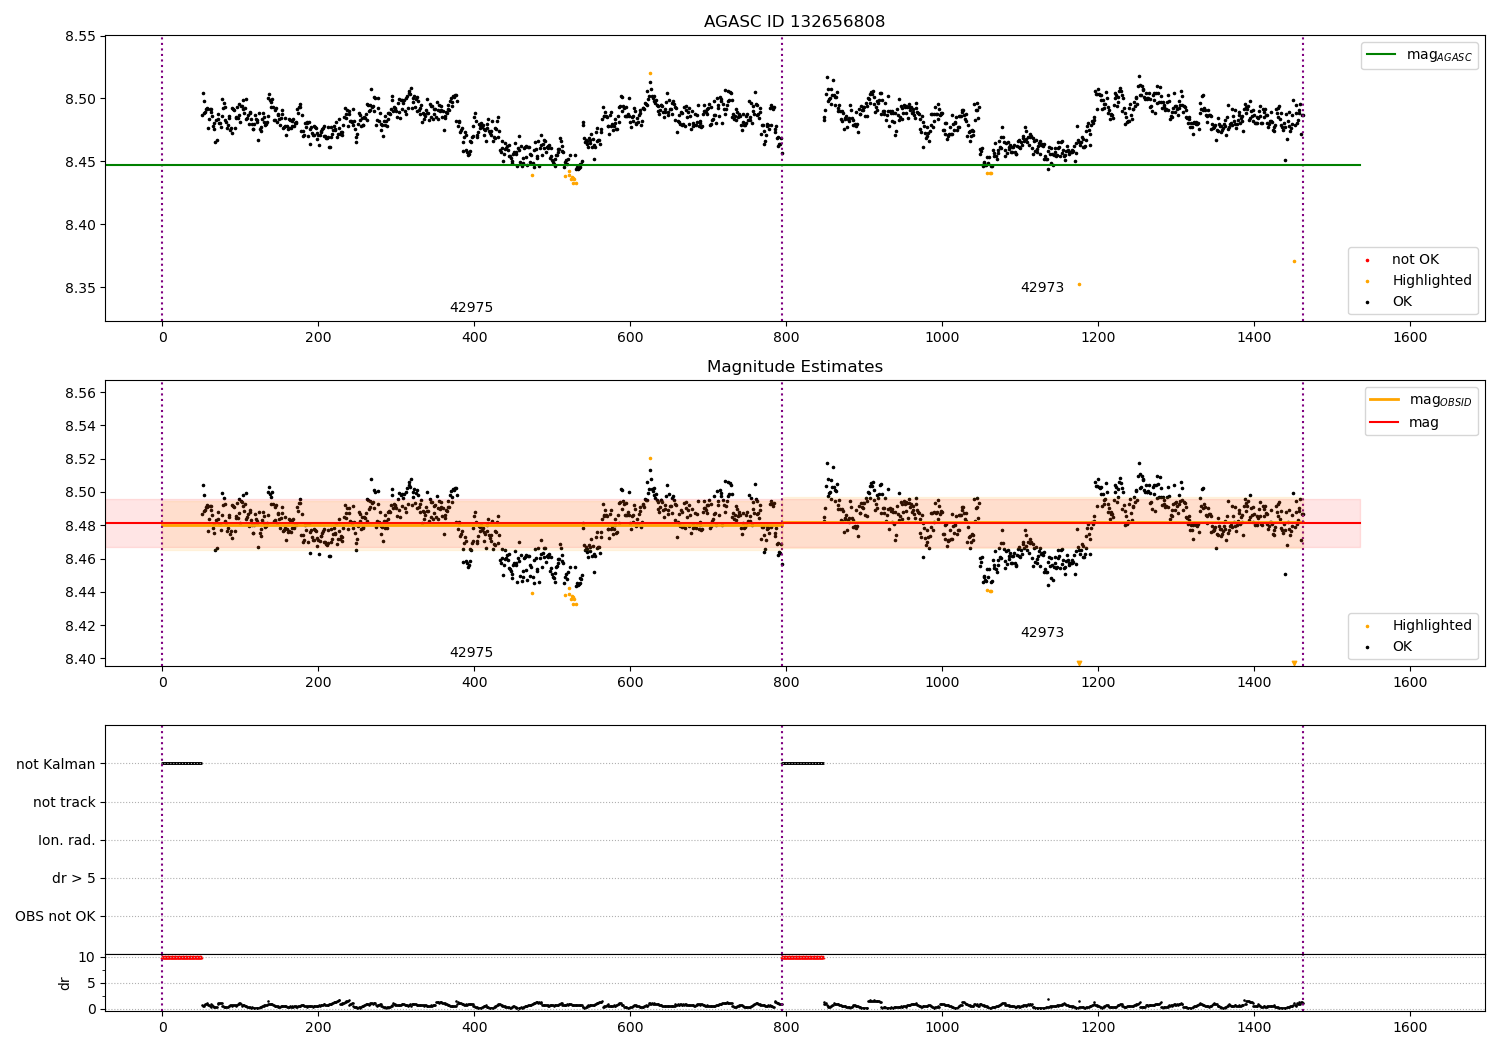Click the "not Kalman" black segment starting near 800
This screenshot has width=1500, height=1050.
pos(803,764)
